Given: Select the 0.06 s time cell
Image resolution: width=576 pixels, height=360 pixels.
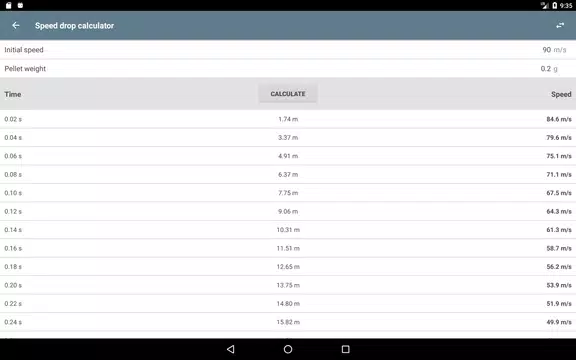Looking at the screenshot, I should pyautogui.click(x=13, y=156).
